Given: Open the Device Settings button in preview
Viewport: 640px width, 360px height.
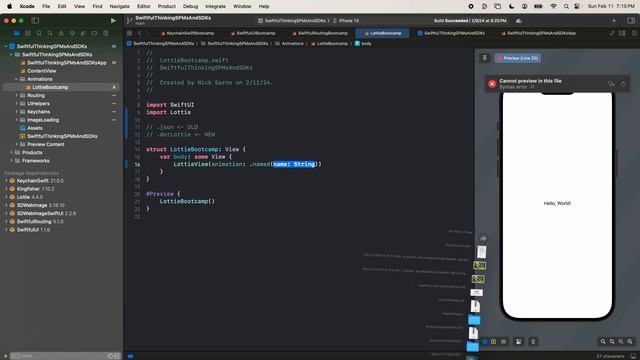Looking at the screenshot, I should 518,342.
